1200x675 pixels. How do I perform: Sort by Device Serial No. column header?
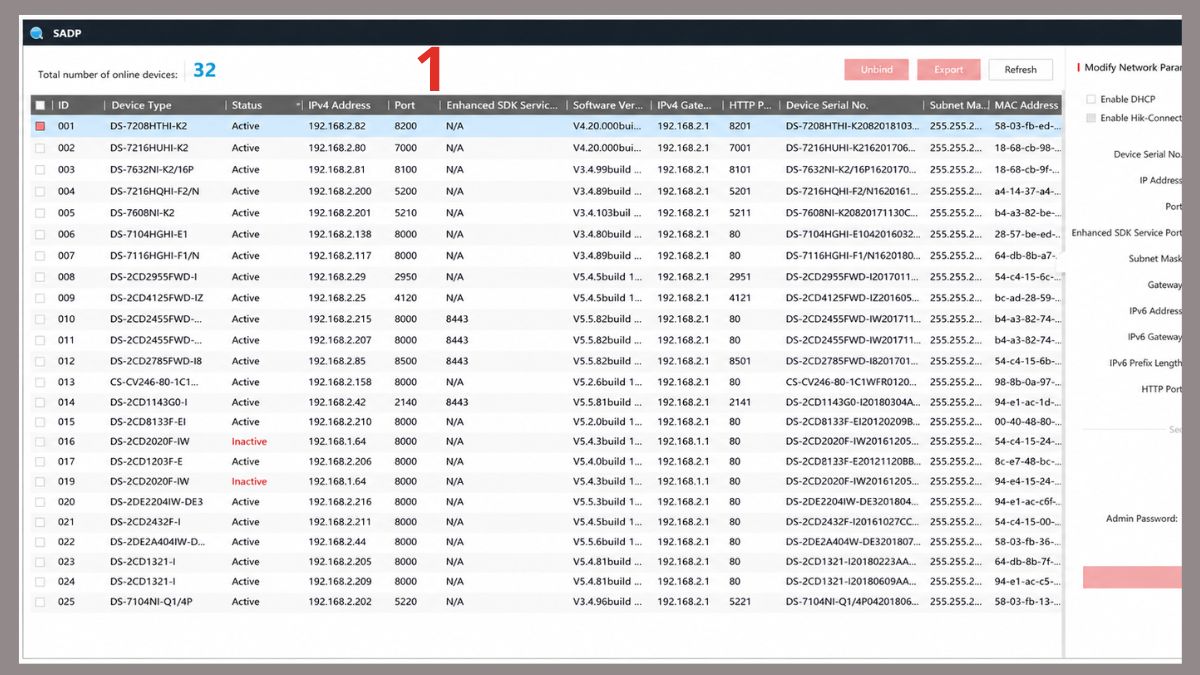(827, 105)
